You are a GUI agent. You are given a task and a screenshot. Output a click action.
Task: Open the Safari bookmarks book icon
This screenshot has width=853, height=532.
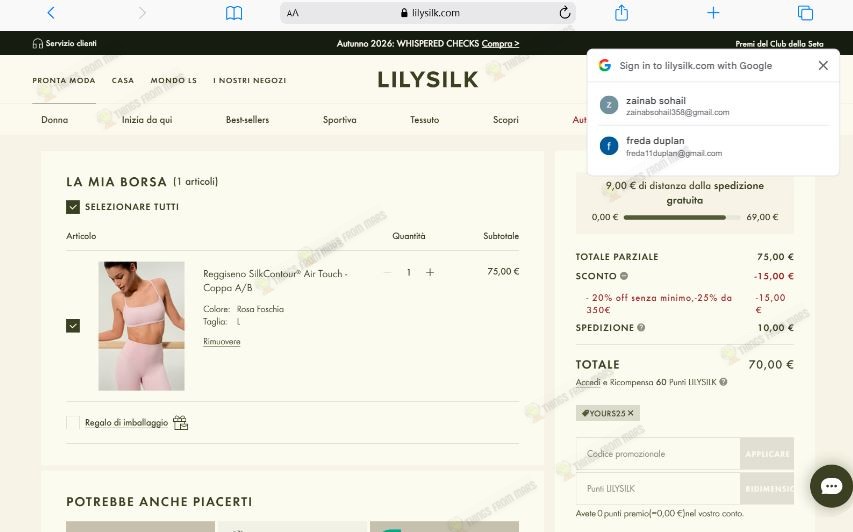click(x=234, y=13)
